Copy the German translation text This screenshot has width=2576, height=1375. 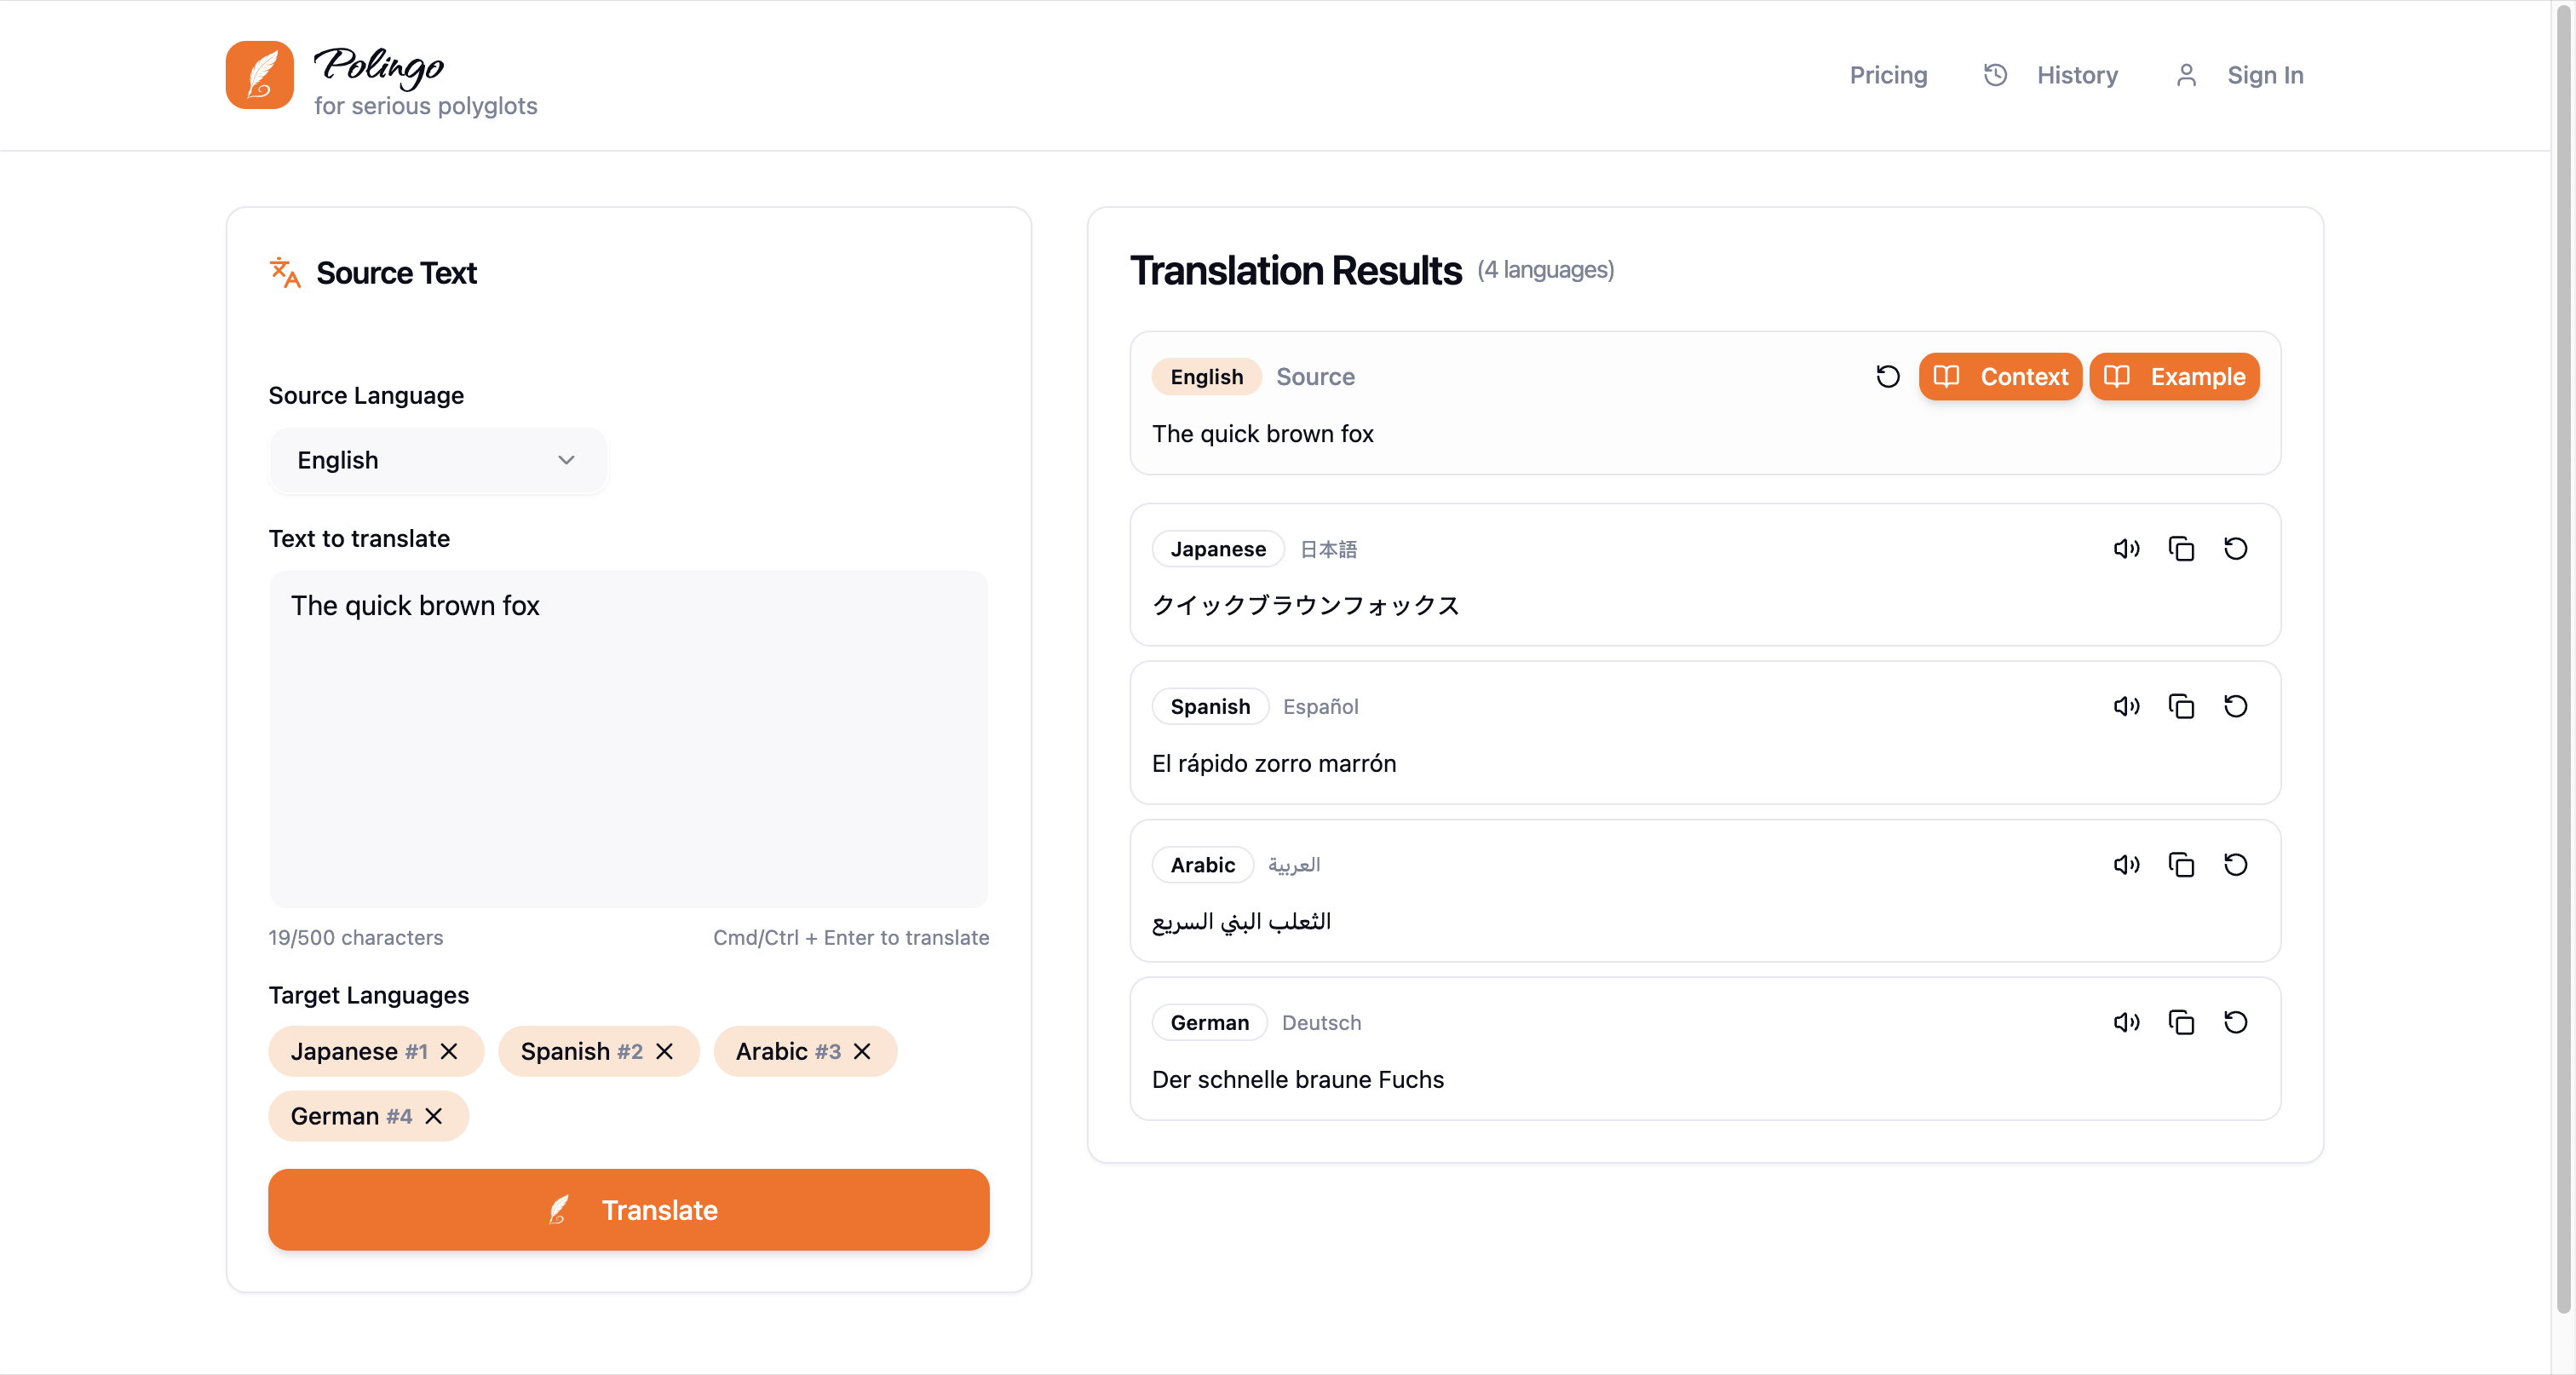(x=2181, y=1022)
